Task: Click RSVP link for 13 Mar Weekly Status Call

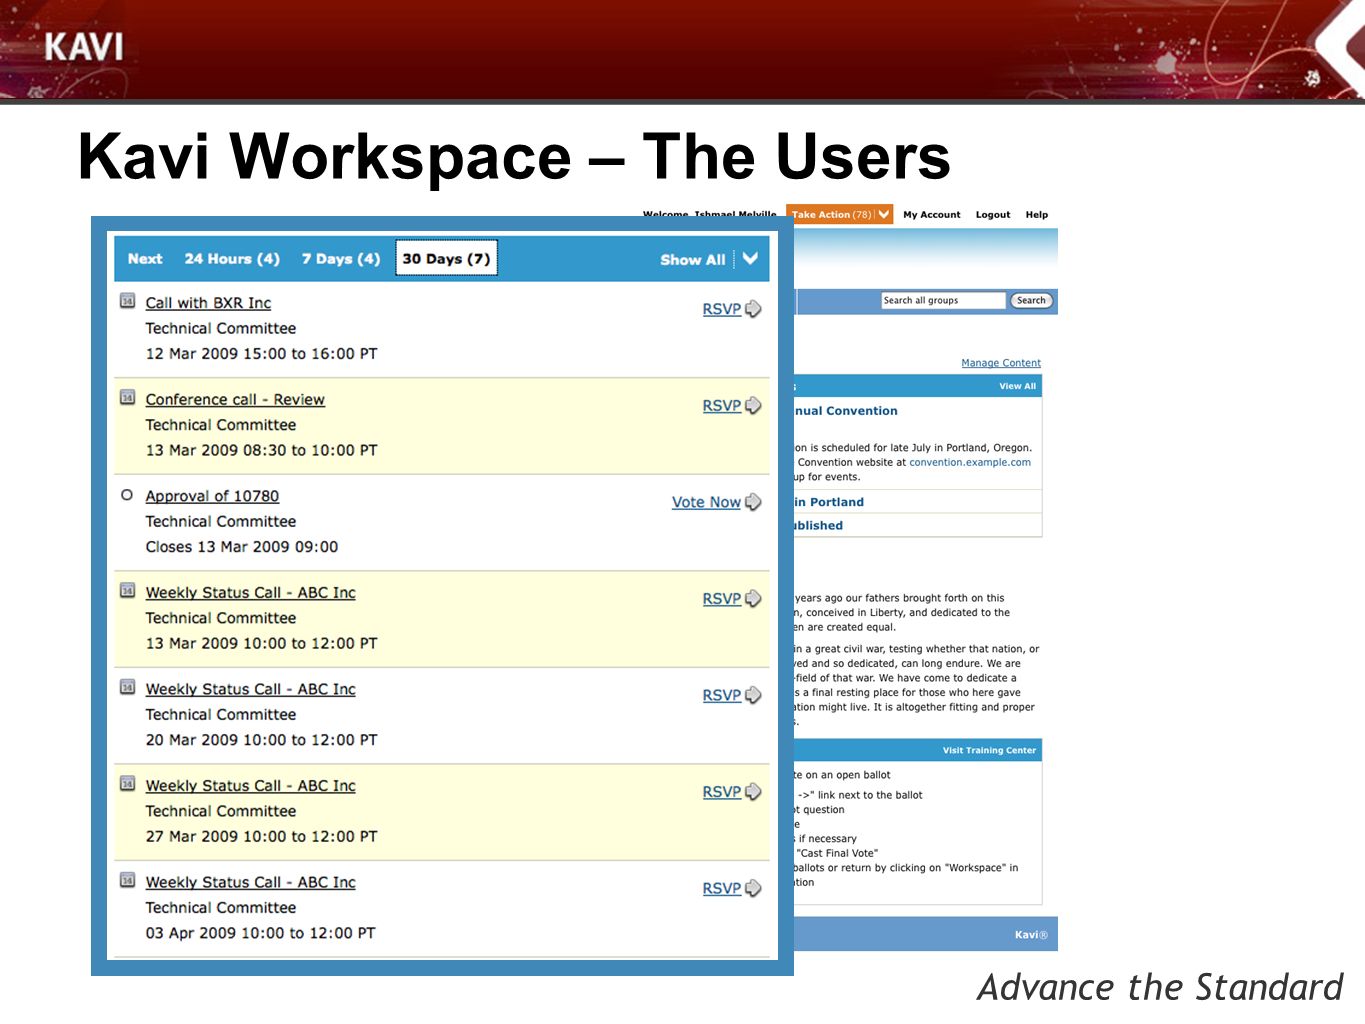Action: click(722, 599)
